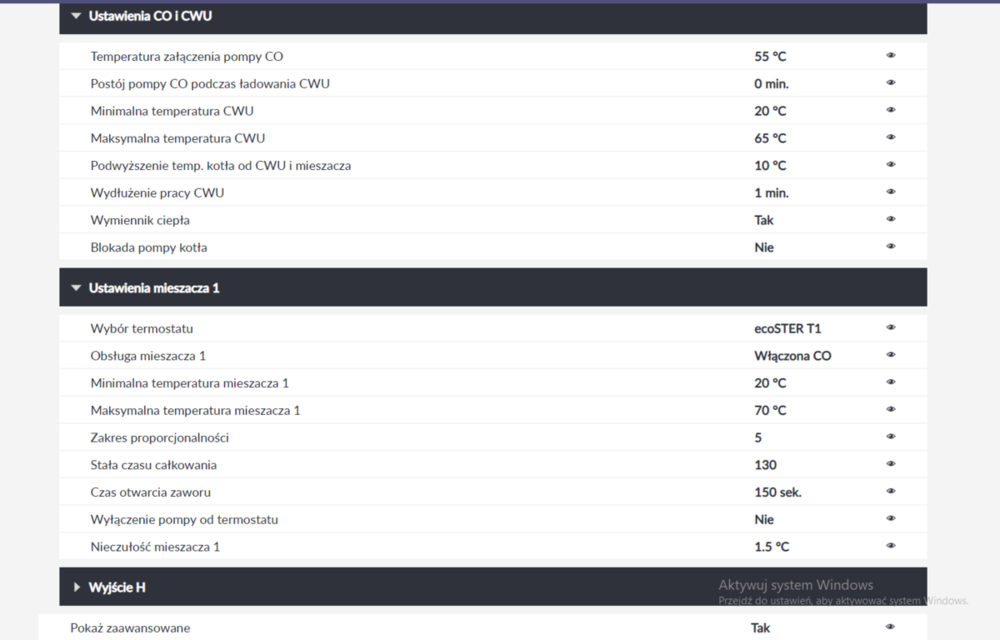This screenshot has height=640, width=1000.
Task: Click eye icon for Wybór termostatu row
Action: [x=890, y=328]
